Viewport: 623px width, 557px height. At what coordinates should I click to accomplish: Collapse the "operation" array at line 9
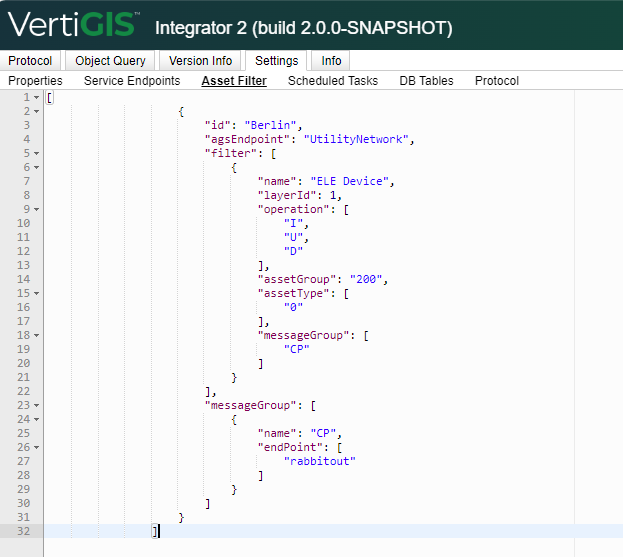37,209
